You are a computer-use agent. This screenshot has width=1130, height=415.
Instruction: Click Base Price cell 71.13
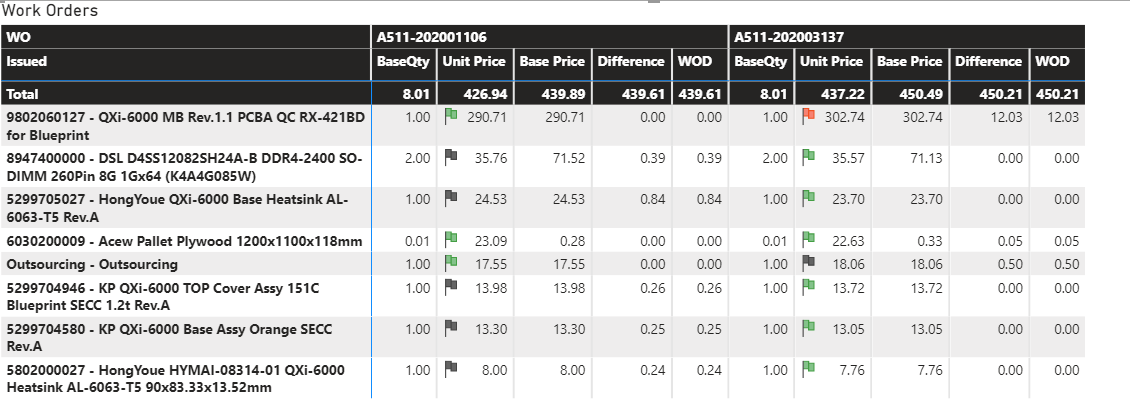(x=927, y=159)
